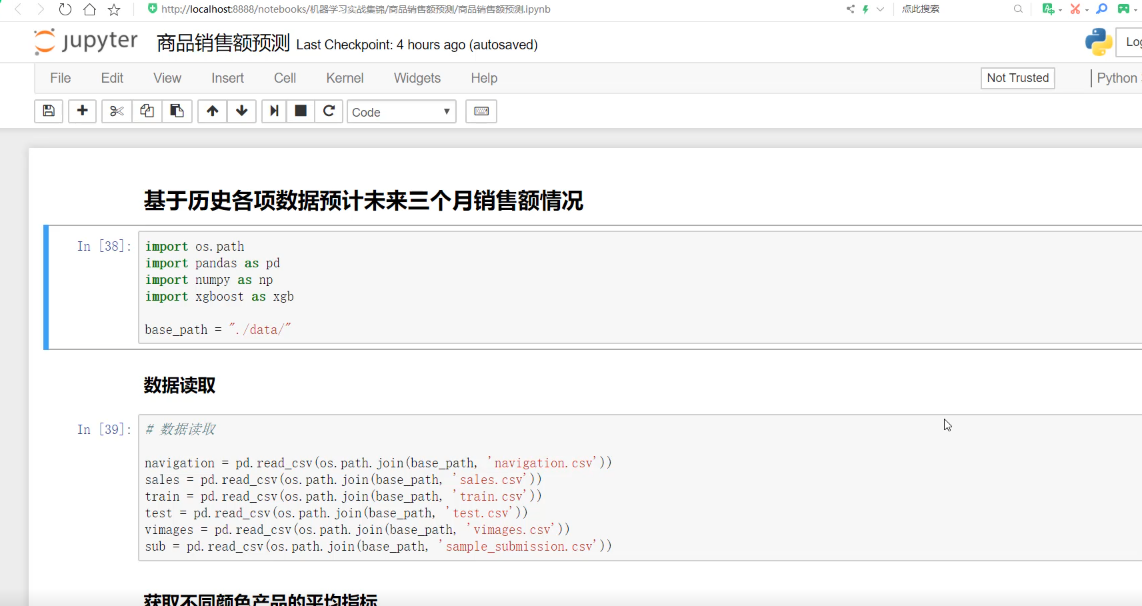This screenshot has height=606, width=1142.
Task: Move selected cell up arrow
Action: 212,111
